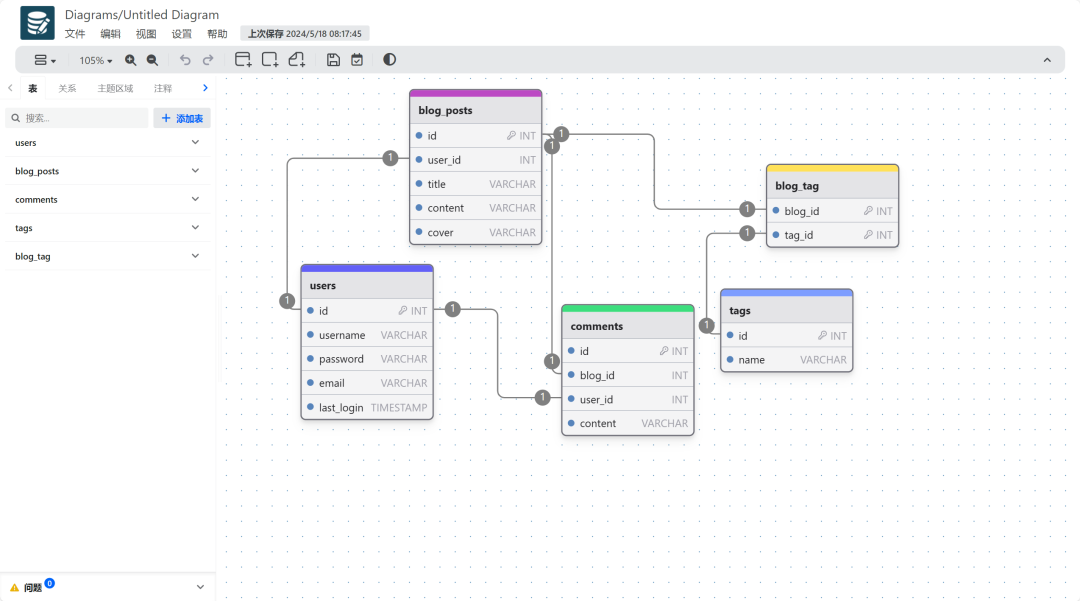Click the zoom out magnifier icon
The image size is (1080, 601).
pyautogui.click(x=152, y=60)
